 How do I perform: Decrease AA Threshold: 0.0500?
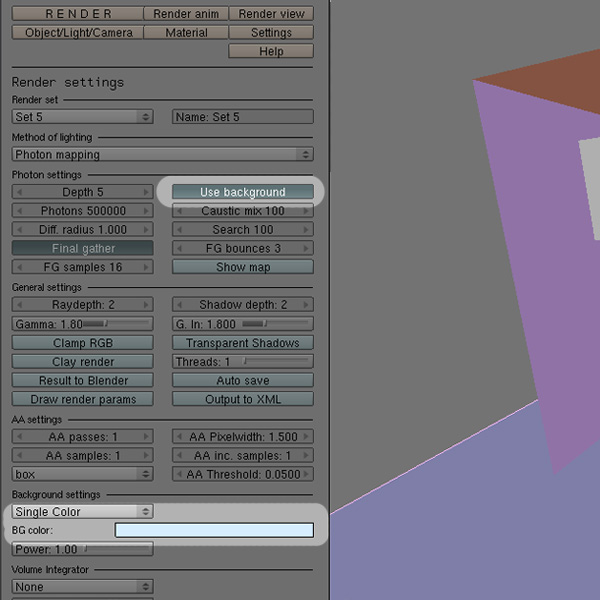(x=179, y=474)
